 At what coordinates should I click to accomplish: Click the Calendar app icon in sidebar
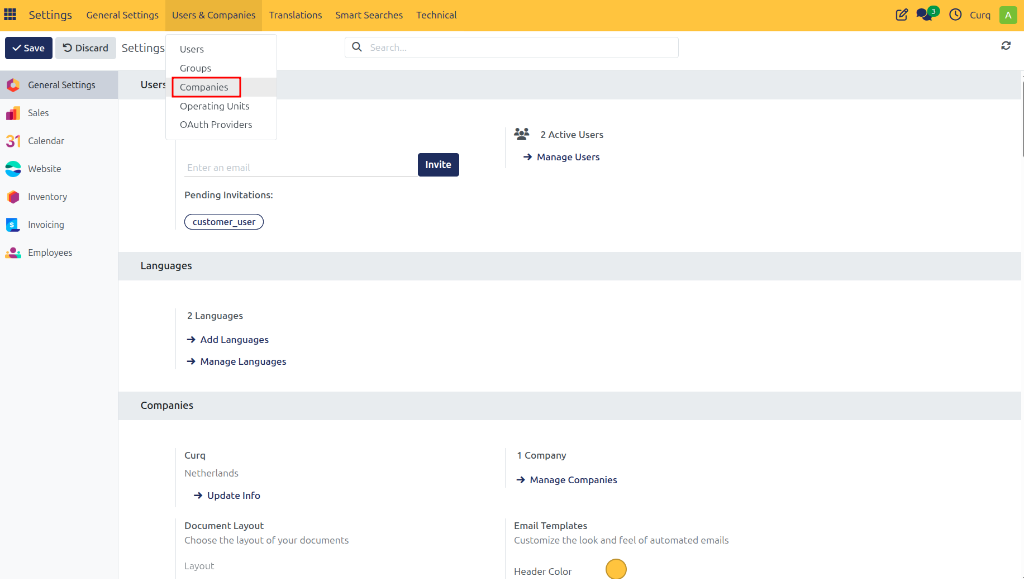pos(13,141)
